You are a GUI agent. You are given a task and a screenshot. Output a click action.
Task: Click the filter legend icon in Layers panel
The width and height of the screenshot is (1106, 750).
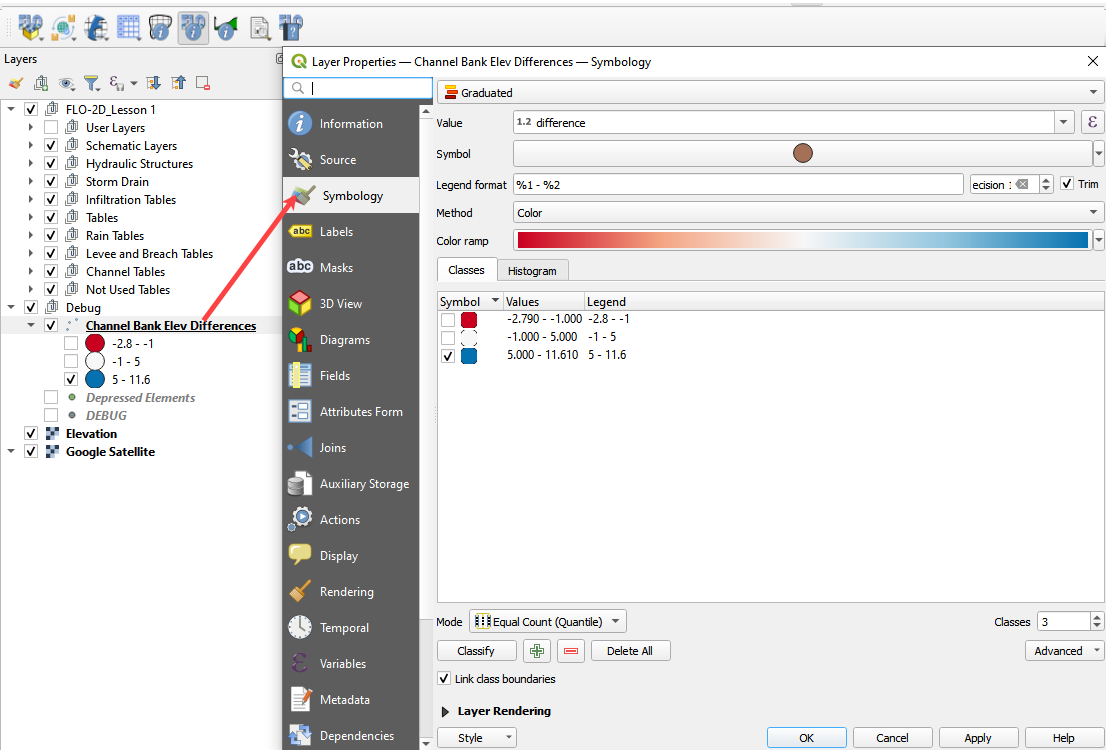(91, 83)
